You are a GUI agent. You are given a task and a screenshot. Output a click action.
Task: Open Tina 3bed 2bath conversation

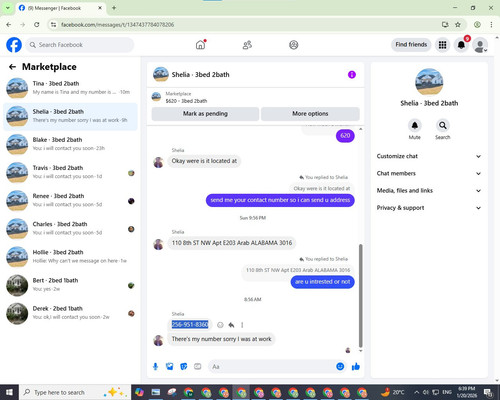coord(70,88)
